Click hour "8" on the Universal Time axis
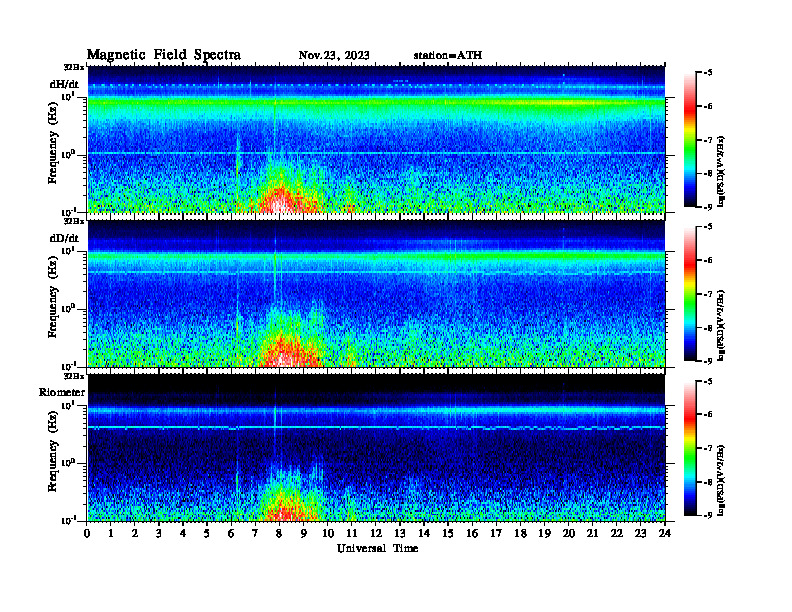 [279, 533]
